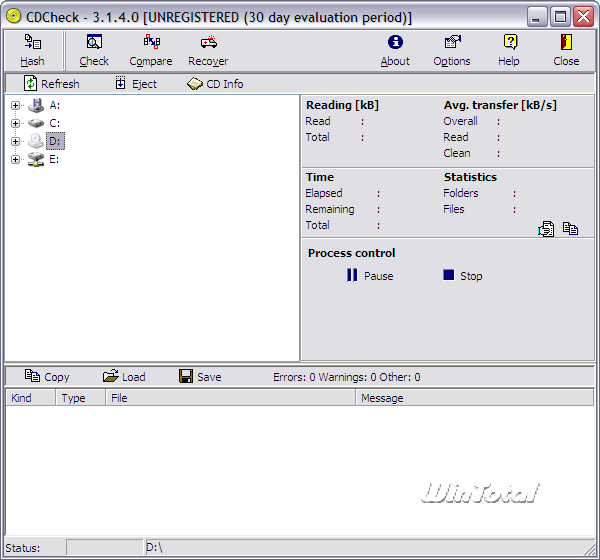This screenshot has height=560, width=600.
Task: Copy statistics to clipboard icon
Action: click(570, 229)
